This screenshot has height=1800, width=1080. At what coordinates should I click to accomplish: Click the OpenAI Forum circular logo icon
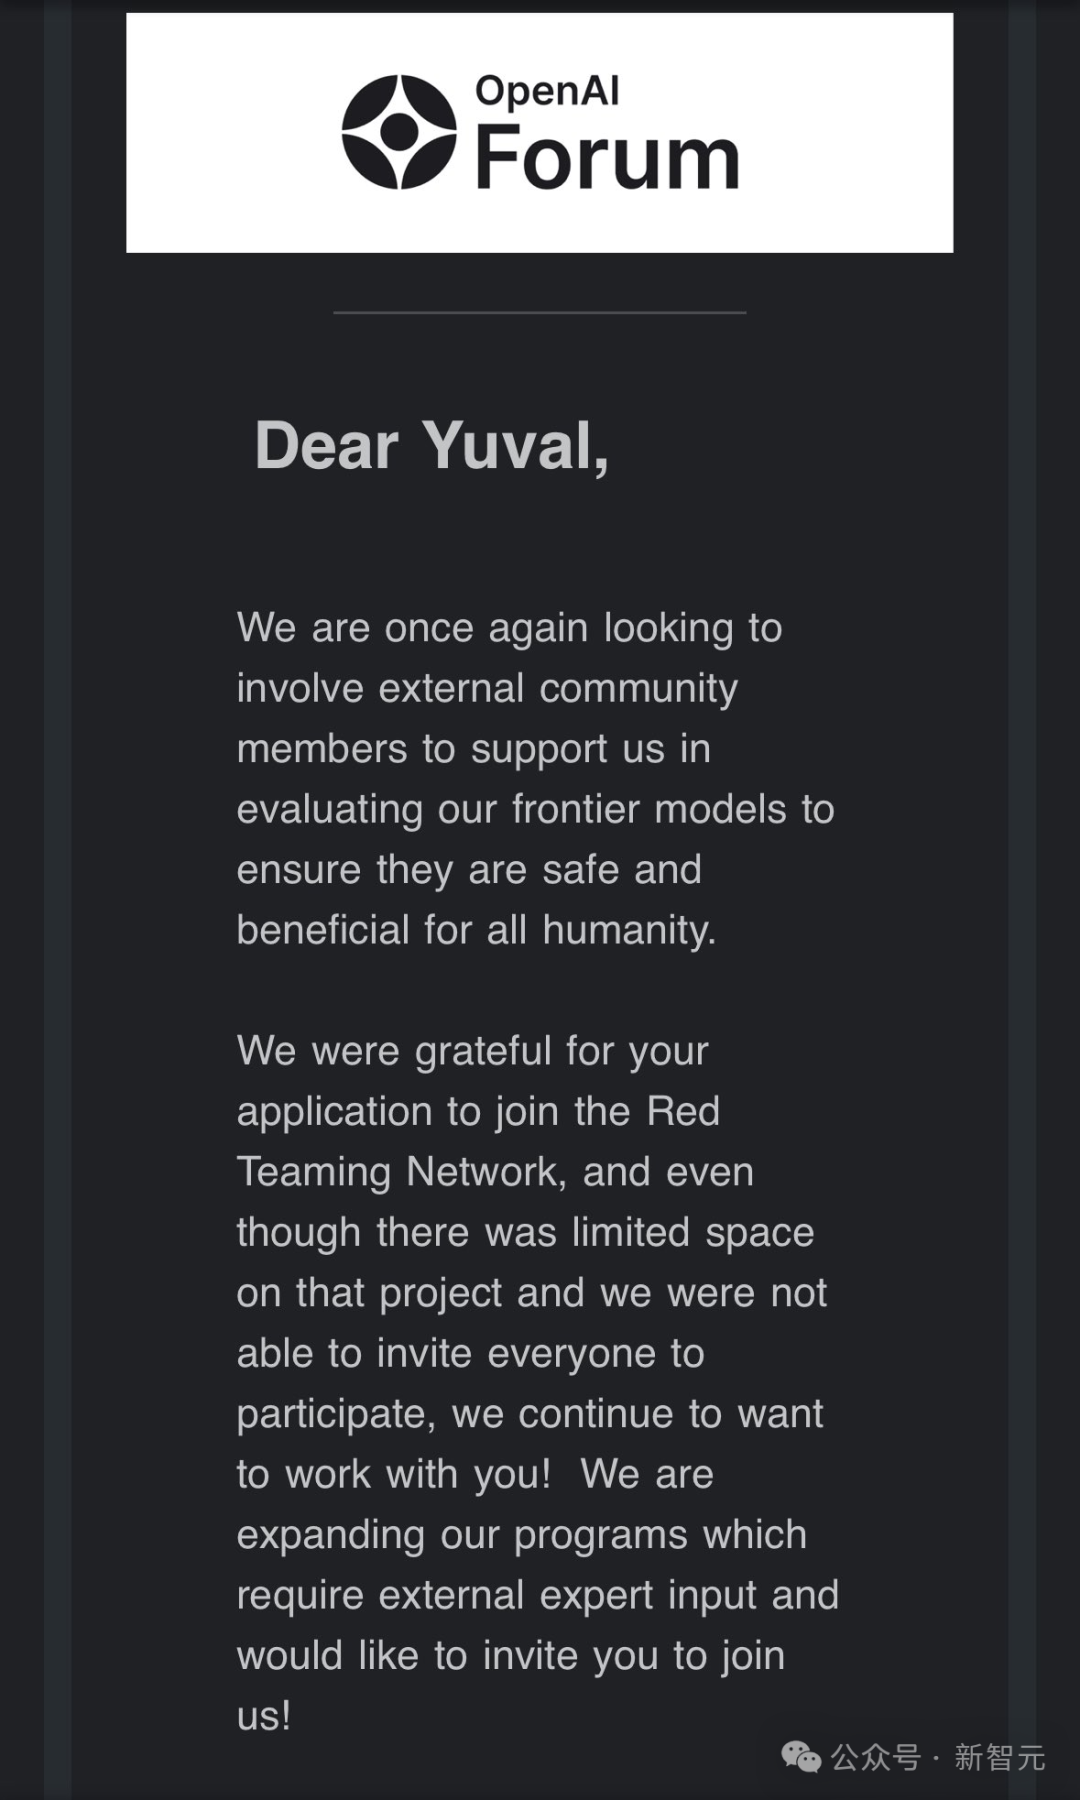(x=399, y=132)
